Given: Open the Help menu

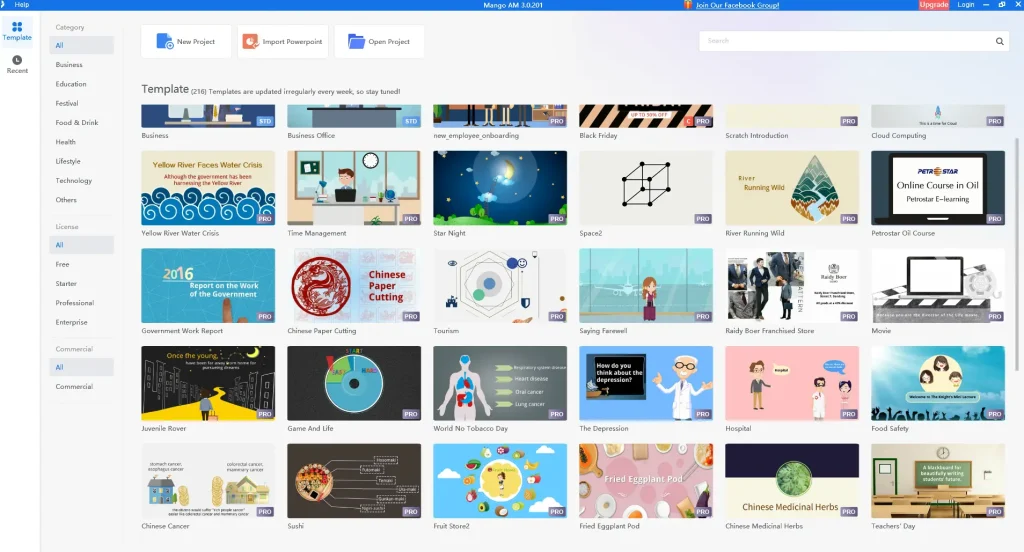Looking at the screenshot, I should point(21,5).
